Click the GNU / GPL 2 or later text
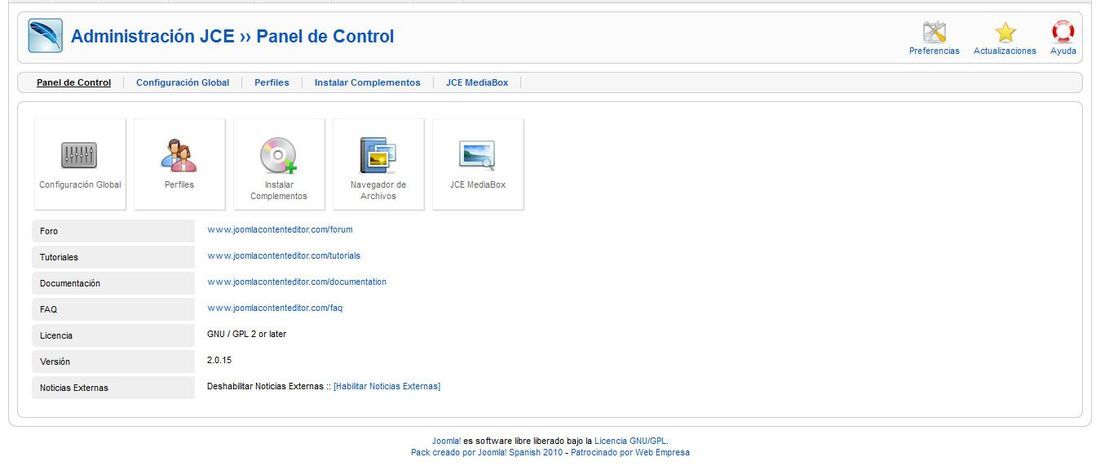1100x466 pixels. pyautogui.click(x=246, y=334)
